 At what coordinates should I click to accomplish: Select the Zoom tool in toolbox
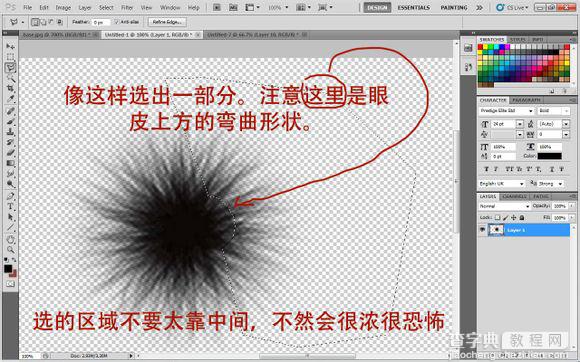click(10, 250)
